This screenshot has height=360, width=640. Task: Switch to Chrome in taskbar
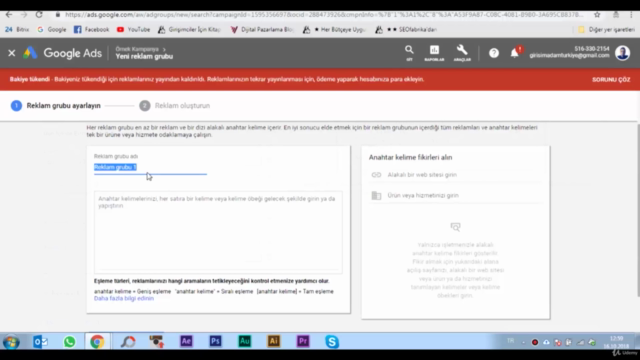(x=97, y=342)
